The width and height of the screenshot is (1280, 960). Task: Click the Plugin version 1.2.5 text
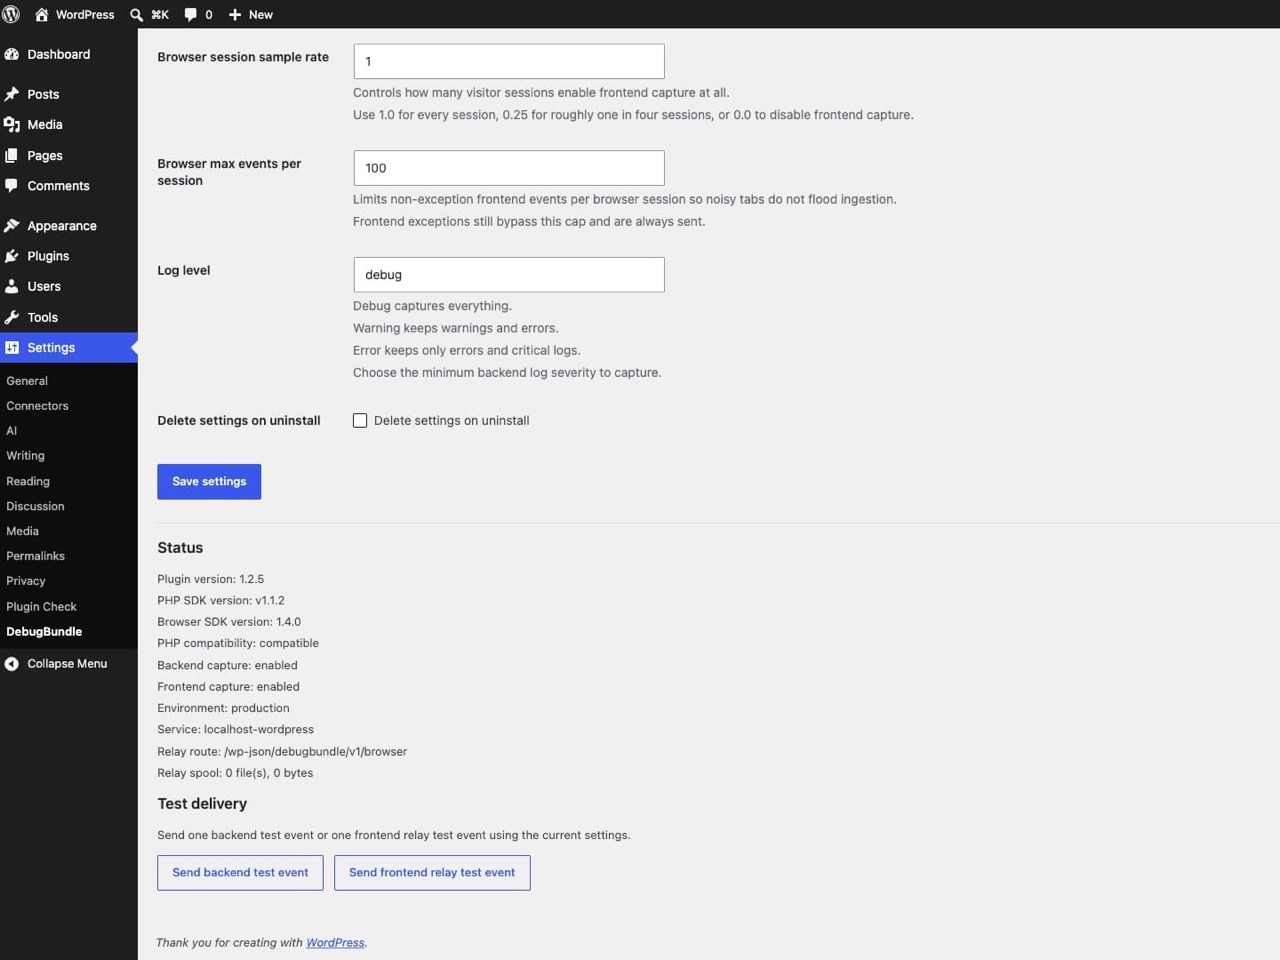[211, 579]
